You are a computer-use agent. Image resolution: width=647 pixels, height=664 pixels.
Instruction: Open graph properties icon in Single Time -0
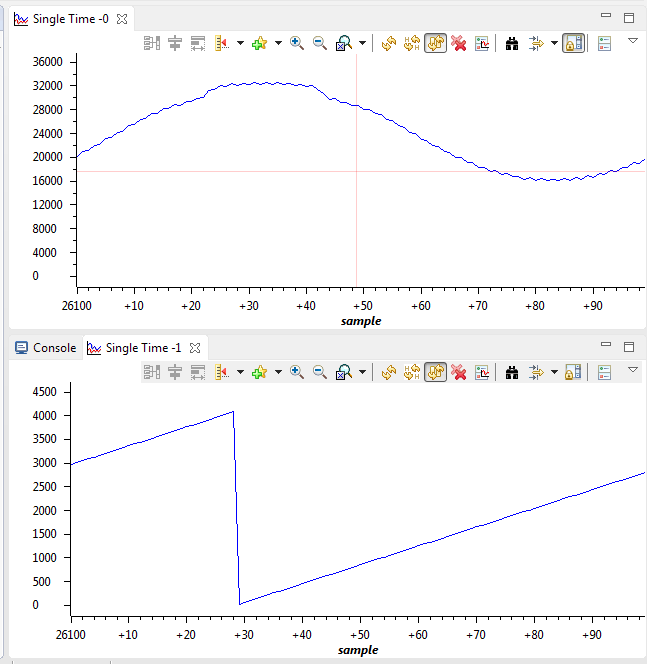(482, 43)
